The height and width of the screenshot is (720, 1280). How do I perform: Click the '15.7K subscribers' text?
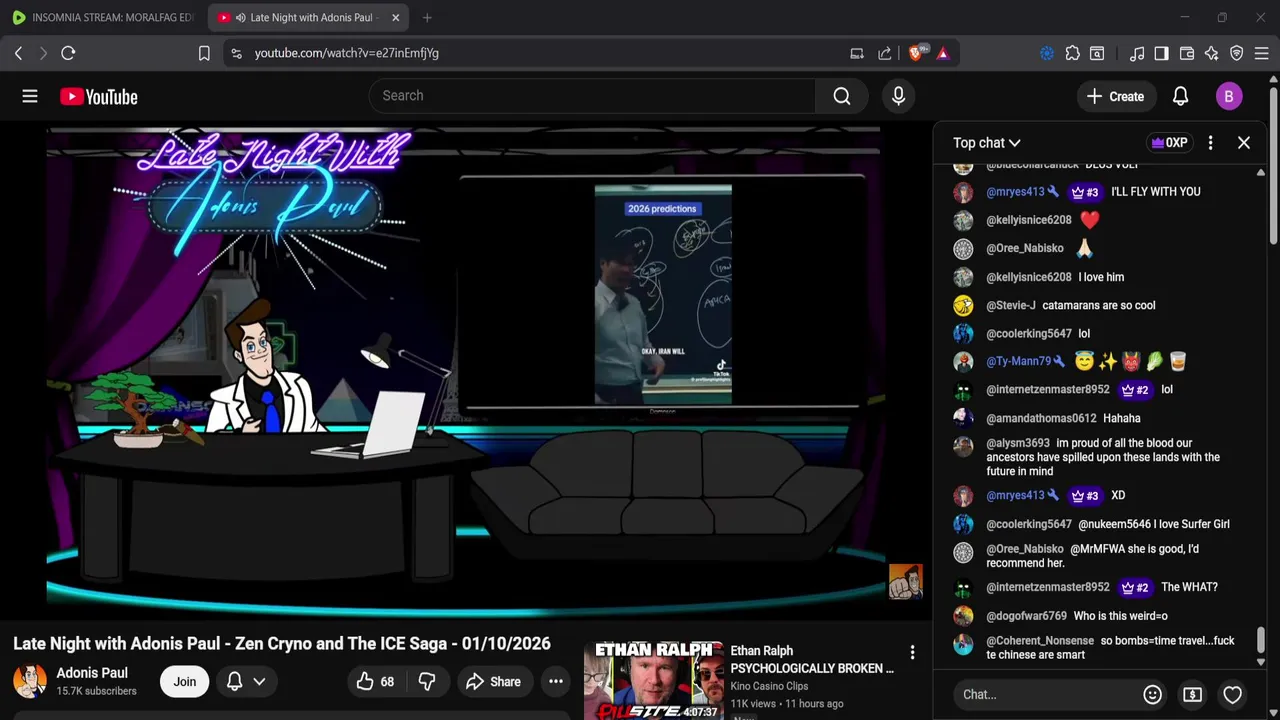point(96,691)
